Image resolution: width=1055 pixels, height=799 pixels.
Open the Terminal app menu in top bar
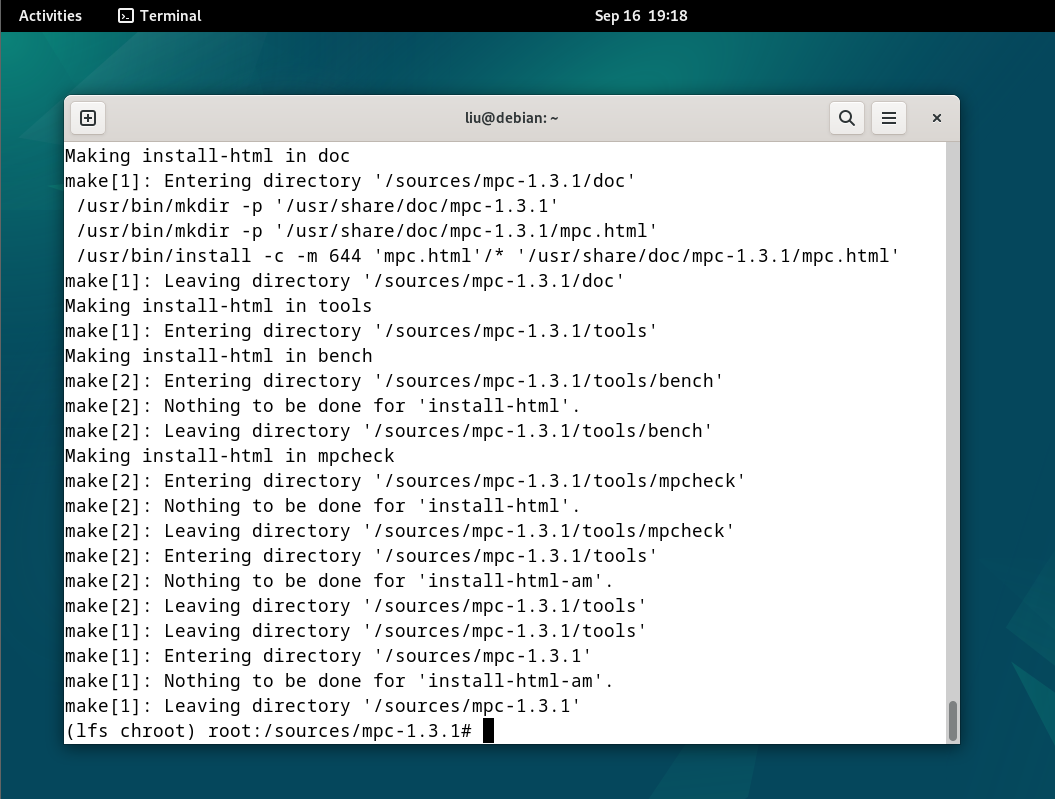[x=160, y=15]
